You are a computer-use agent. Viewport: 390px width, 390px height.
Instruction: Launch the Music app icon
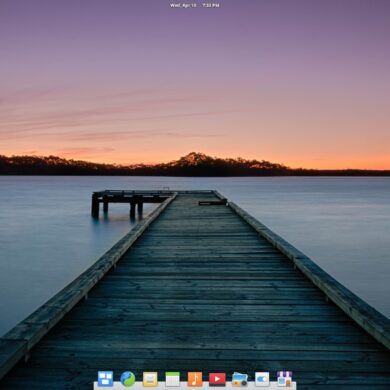195,379
